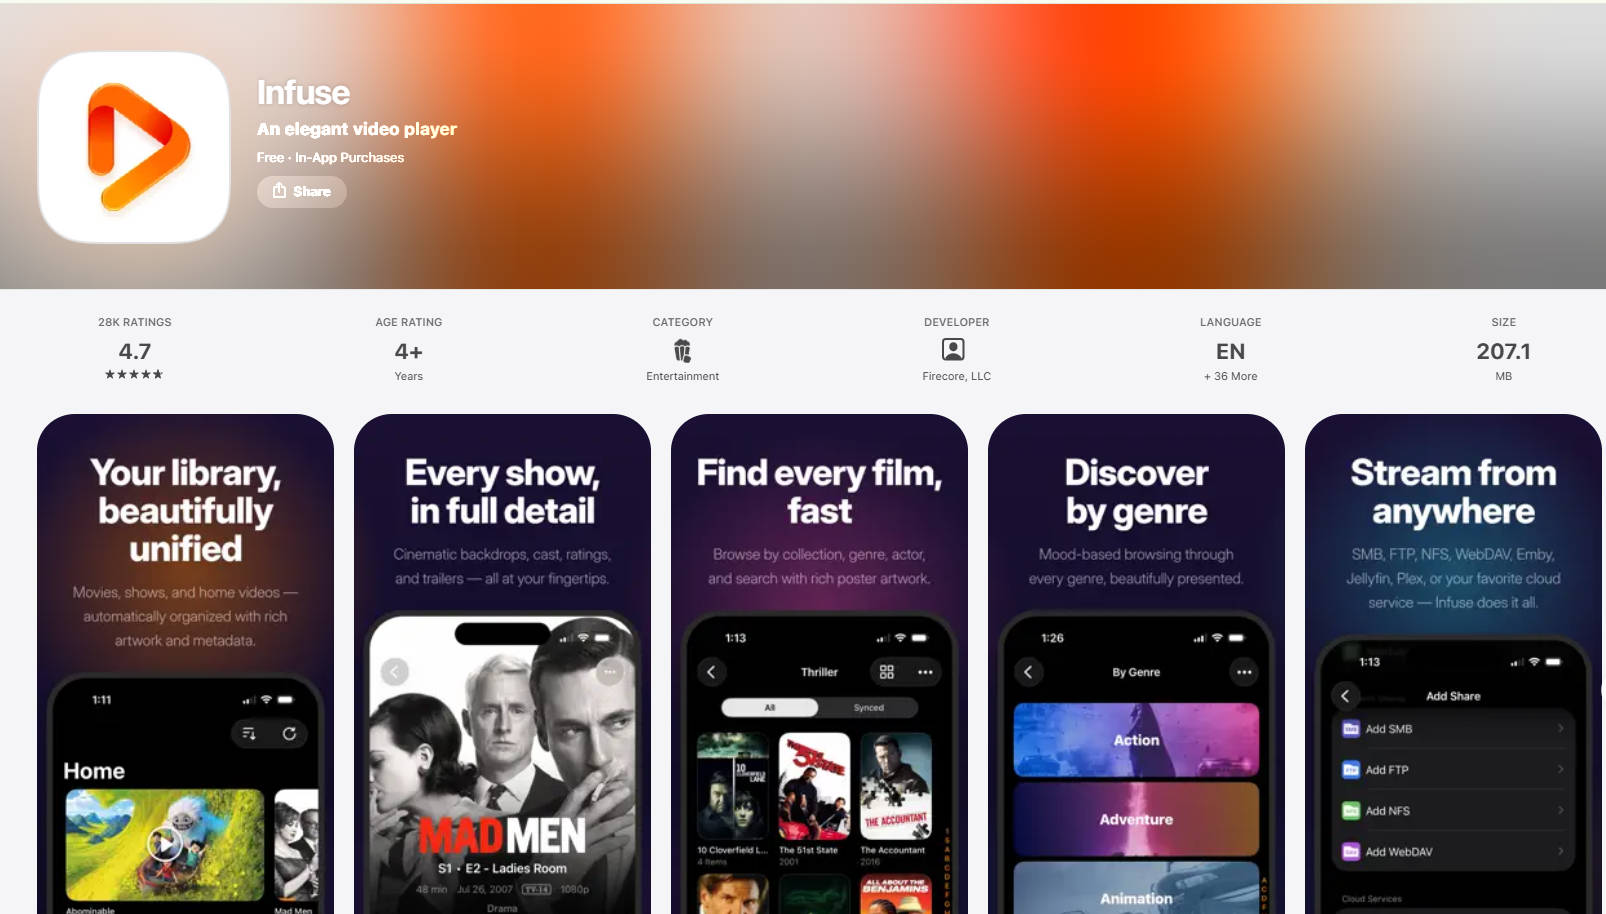
Task: Click the 4.7 rating value
Action: pyautogui.click(x=134, y=351)
